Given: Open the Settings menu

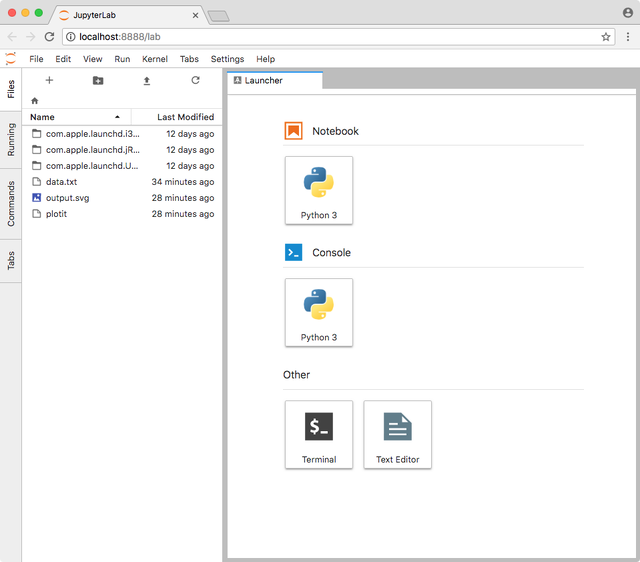Looking at the screenshot, I should click(227, 59).
